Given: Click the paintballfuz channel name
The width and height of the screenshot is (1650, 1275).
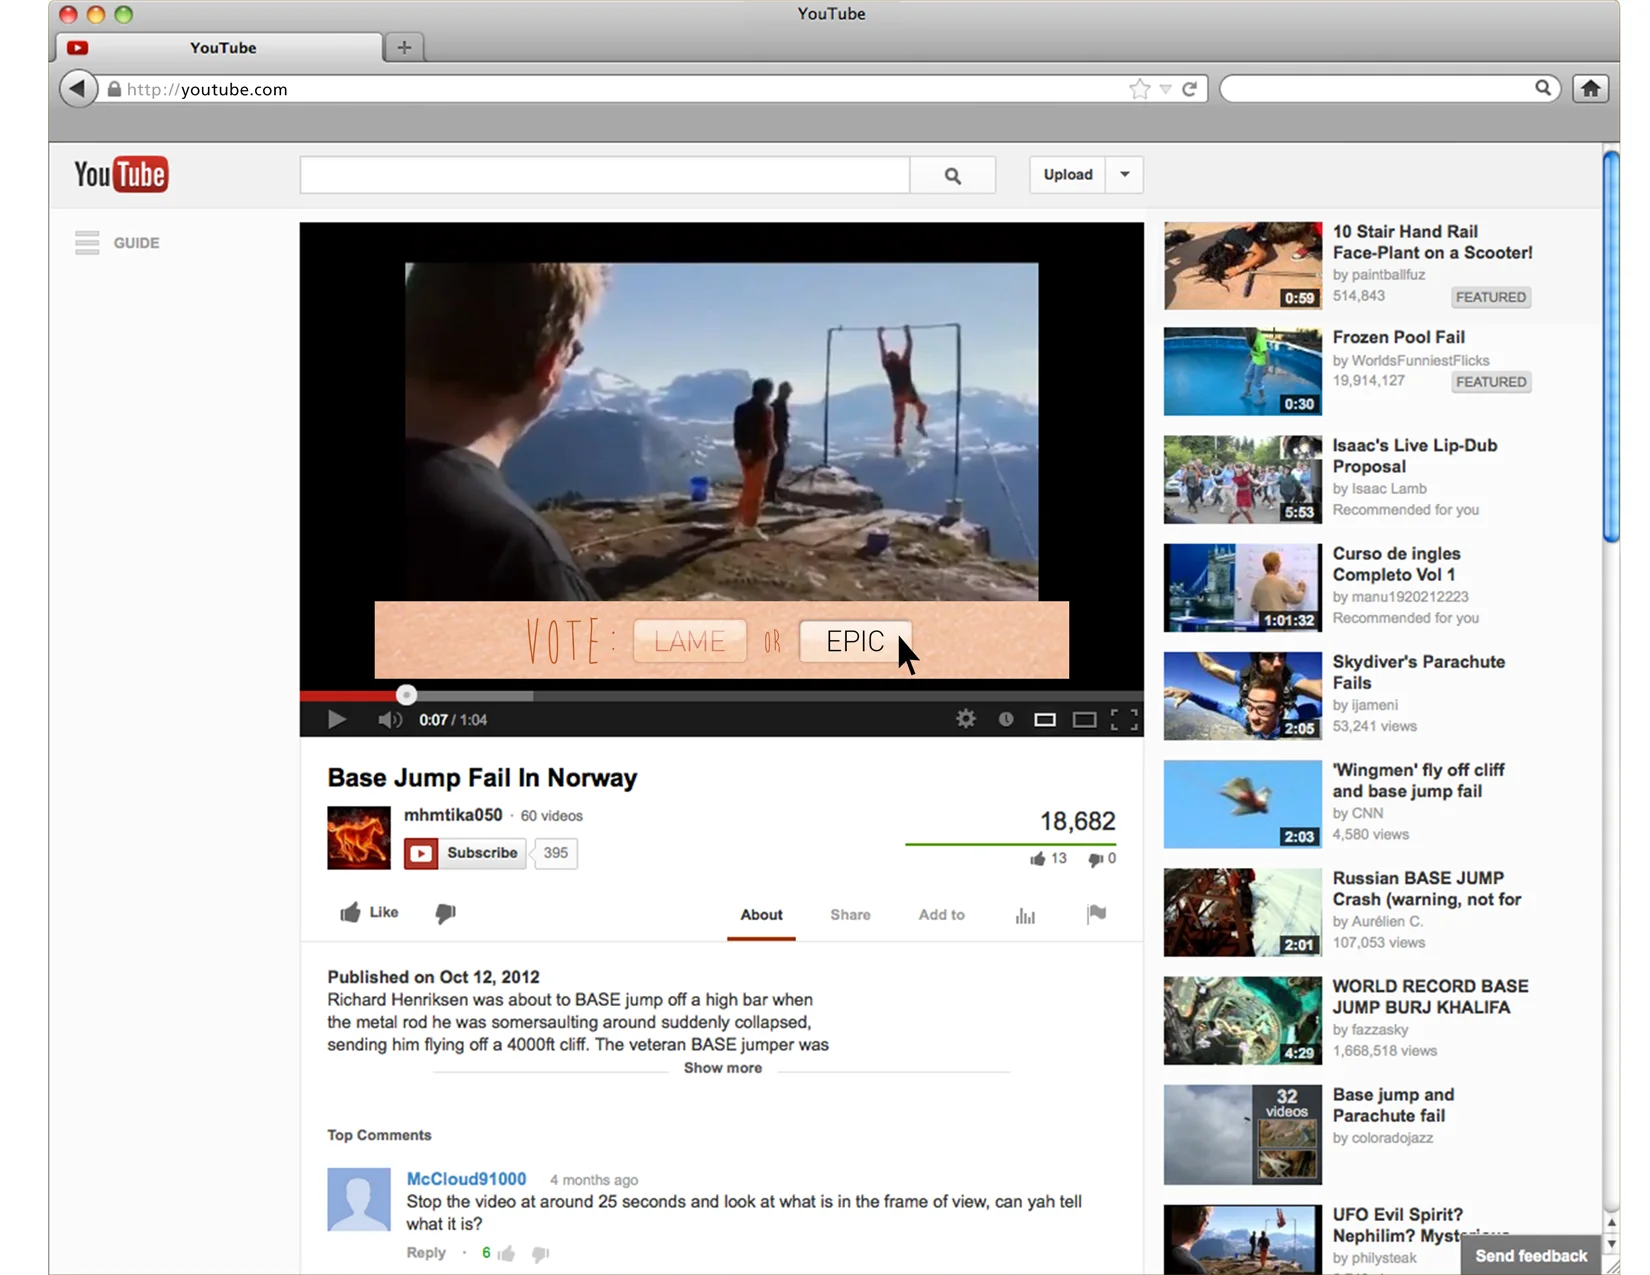Looking at the screenshot, I should (1388, 275).
